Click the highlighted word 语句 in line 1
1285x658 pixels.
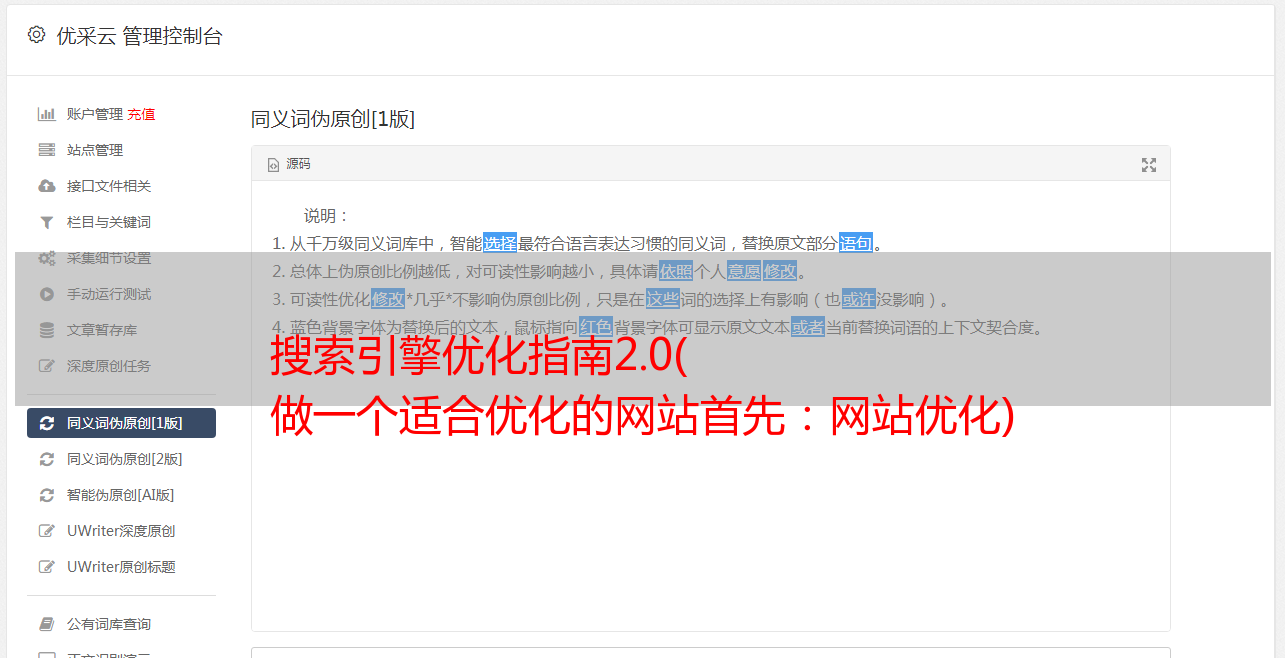click(856, 243)
